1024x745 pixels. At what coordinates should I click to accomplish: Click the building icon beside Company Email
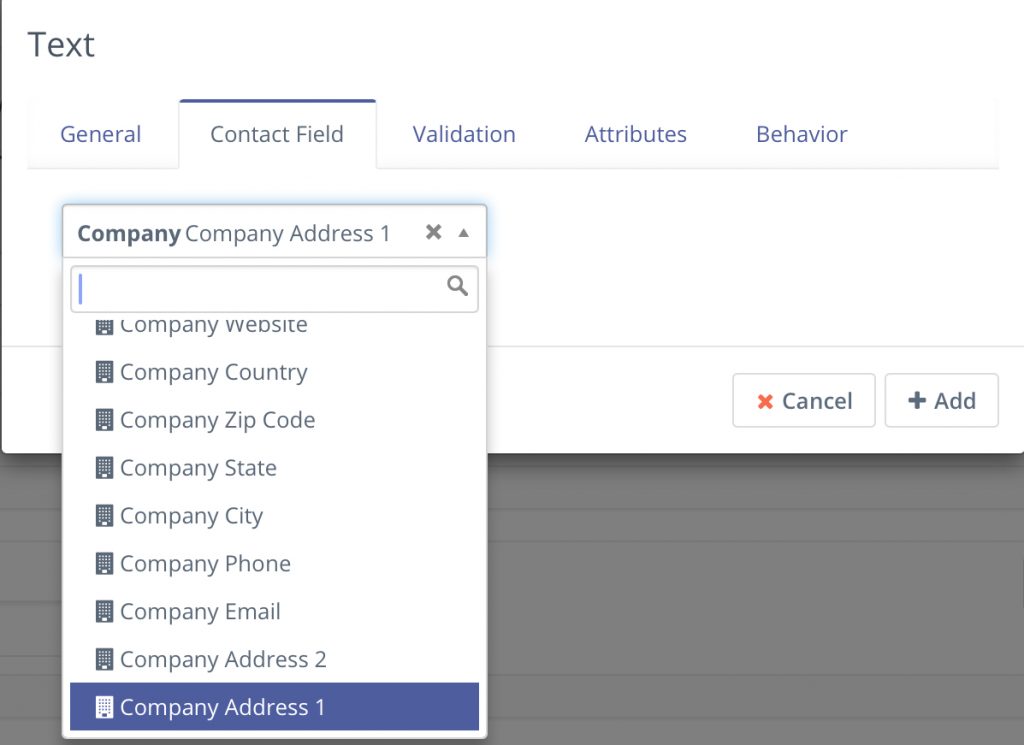point(104,611)
